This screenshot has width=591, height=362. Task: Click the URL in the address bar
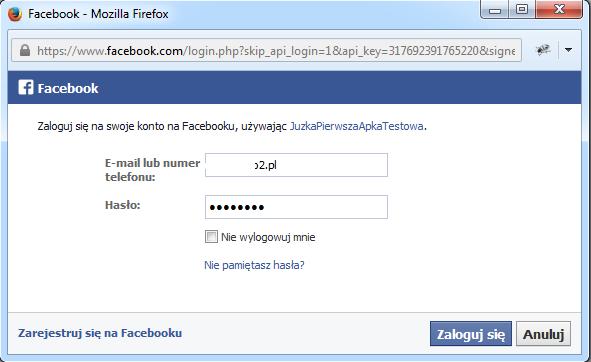[276, 51]
